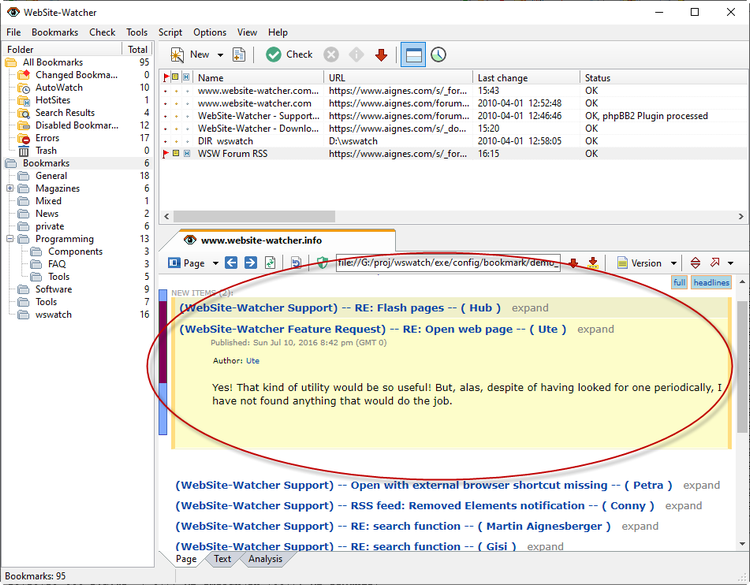This screenshot has height=585, width=750.
Task: Click the blue forward arrow in browser toolbar
Action: pos(250,263)
